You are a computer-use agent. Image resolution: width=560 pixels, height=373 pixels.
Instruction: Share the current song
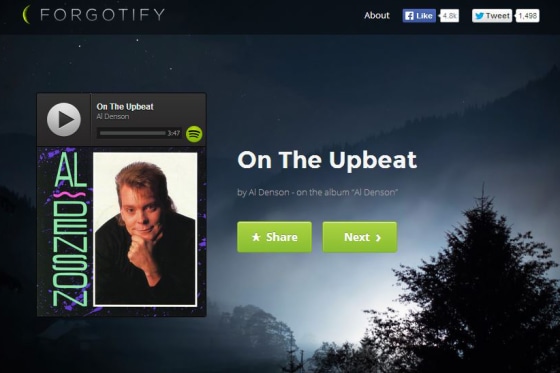pos(274,237)
